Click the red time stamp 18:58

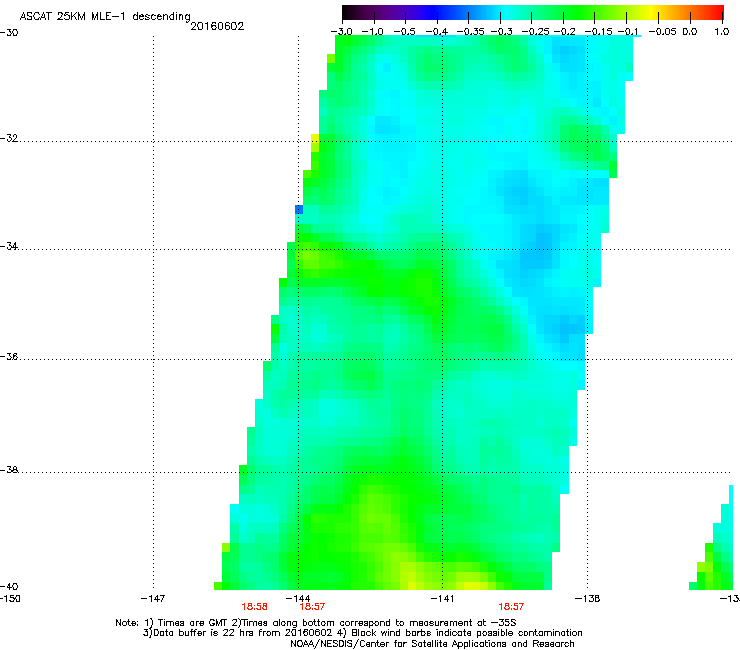(254, 607)
